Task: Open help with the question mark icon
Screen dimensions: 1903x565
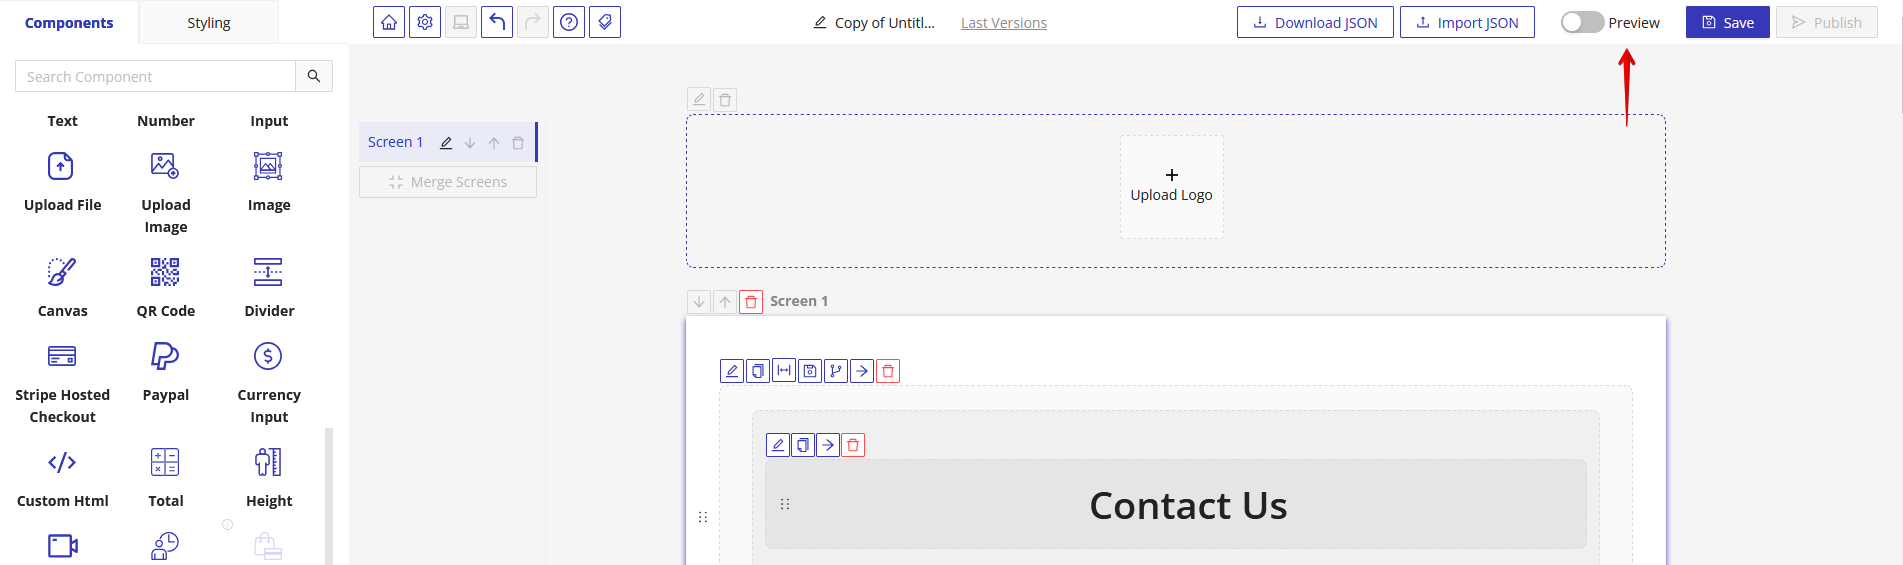Action: [569, 22]
